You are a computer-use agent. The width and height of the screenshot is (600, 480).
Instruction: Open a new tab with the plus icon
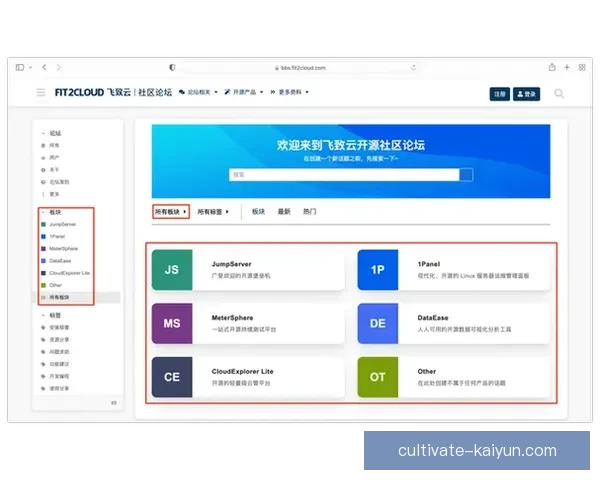(x=567, y=67)
